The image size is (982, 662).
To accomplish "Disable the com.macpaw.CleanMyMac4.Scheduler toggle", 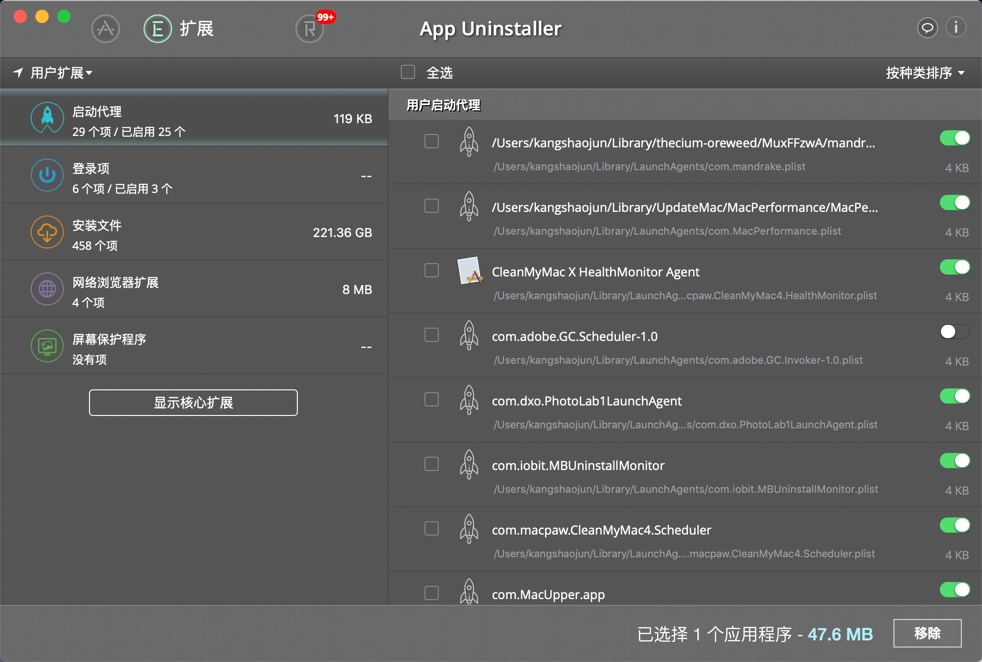I will 953,525.
